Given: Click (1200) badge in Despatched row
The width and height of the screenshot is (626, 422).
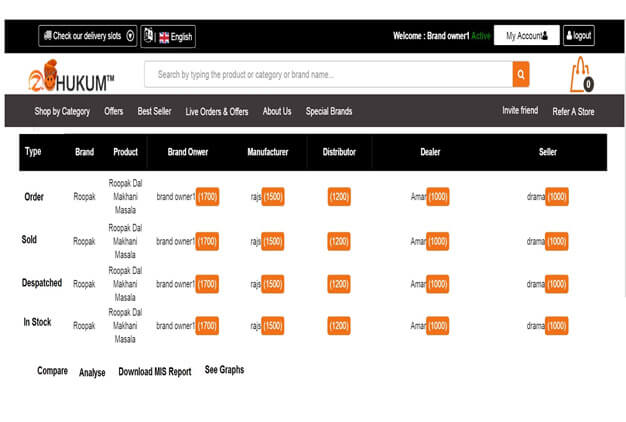Looking at the screenshot, I should tap(339, 284).
